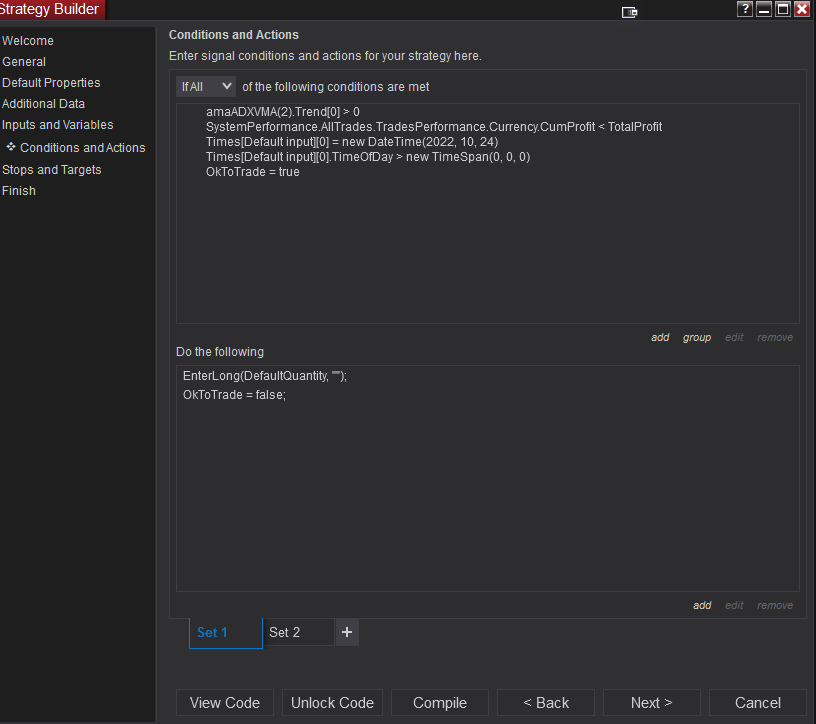Open the Welcome page
This screenshot has height=724, width=816.
28,41
